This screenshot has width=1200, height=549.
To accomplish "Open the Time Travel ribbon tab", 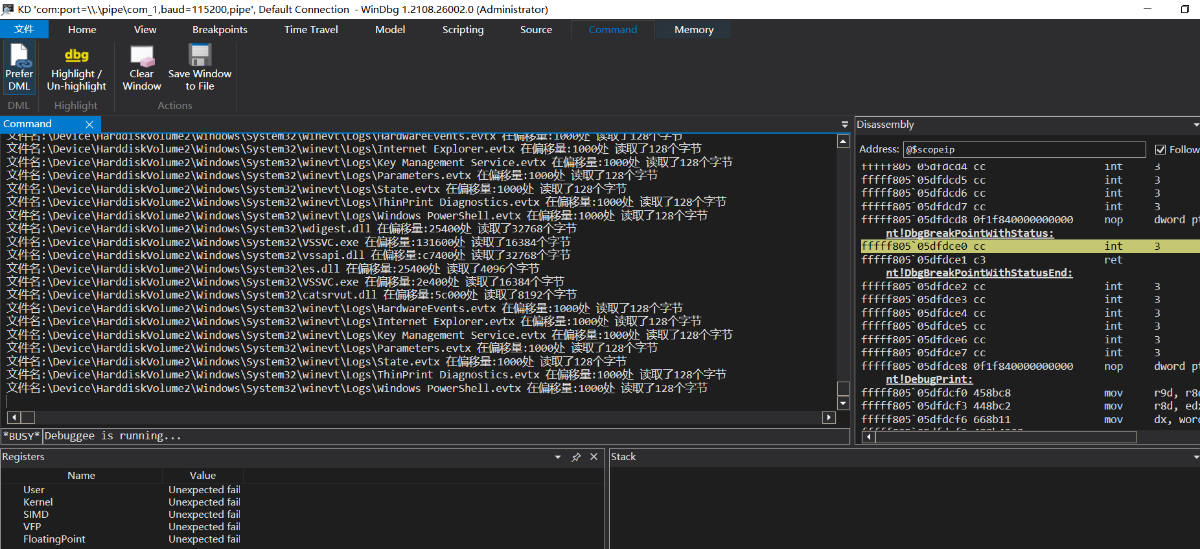I will (x=311, y=29).
